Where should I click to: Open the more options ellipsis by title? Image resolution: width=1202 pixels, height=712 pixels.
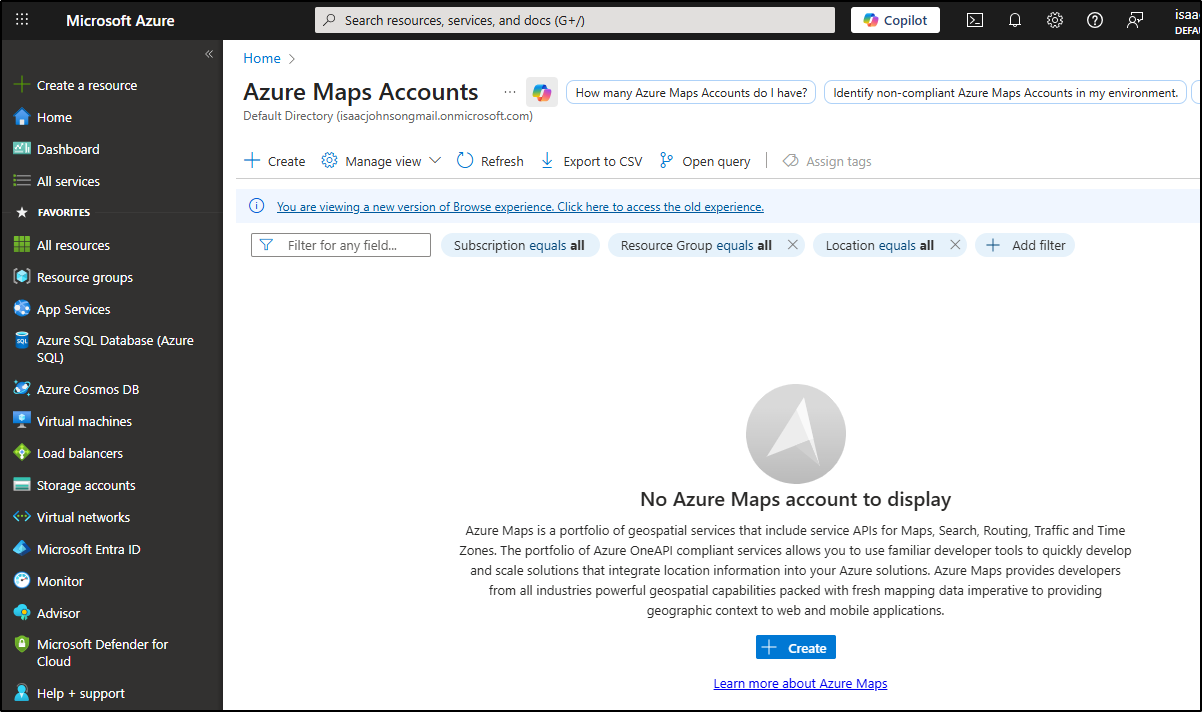pyautogui.click(x=510, y=92)
